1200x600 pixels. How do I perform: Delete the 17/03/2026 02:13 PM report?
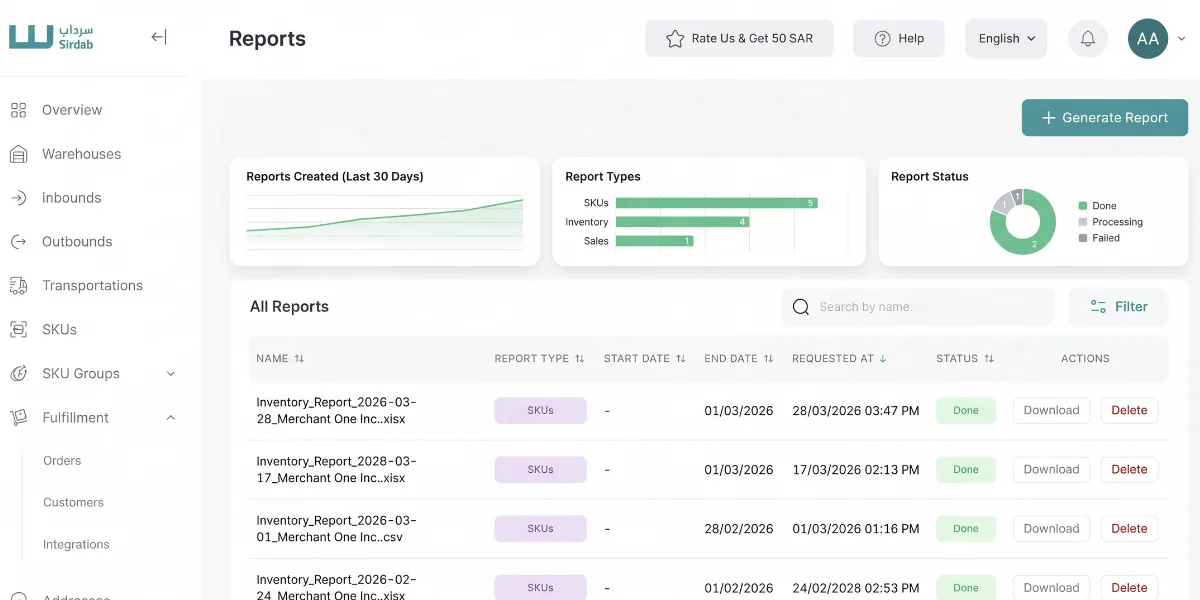point(1129,470)
